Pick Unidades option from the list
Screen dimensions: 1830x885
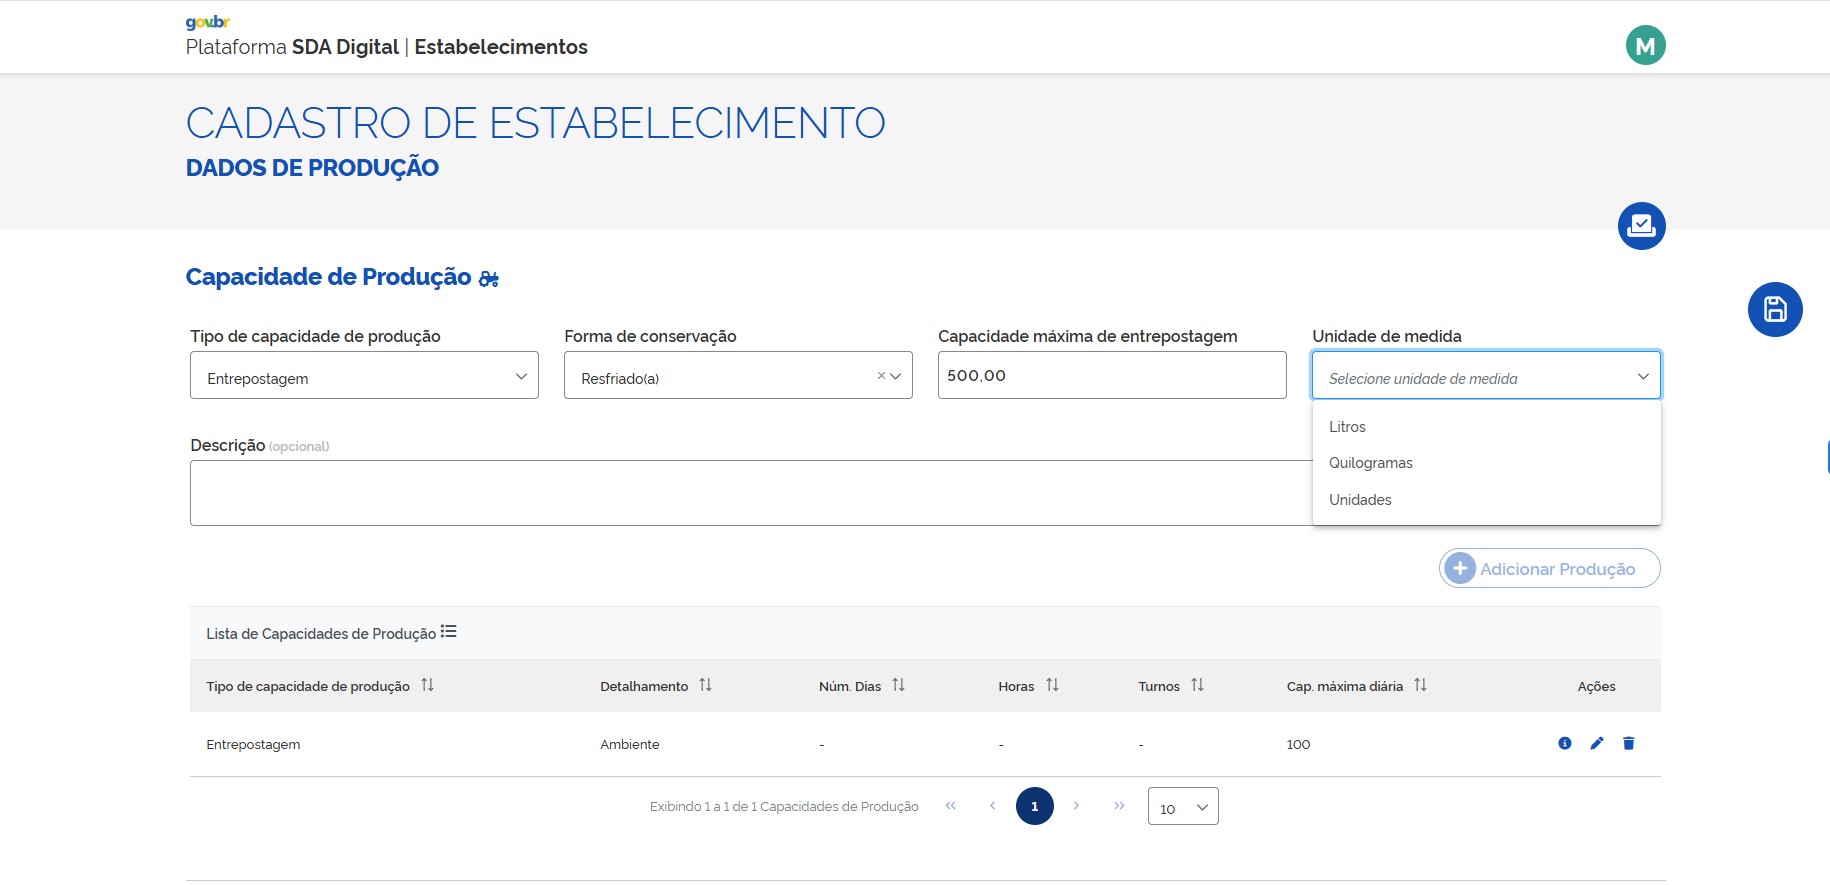[1360, 500]
